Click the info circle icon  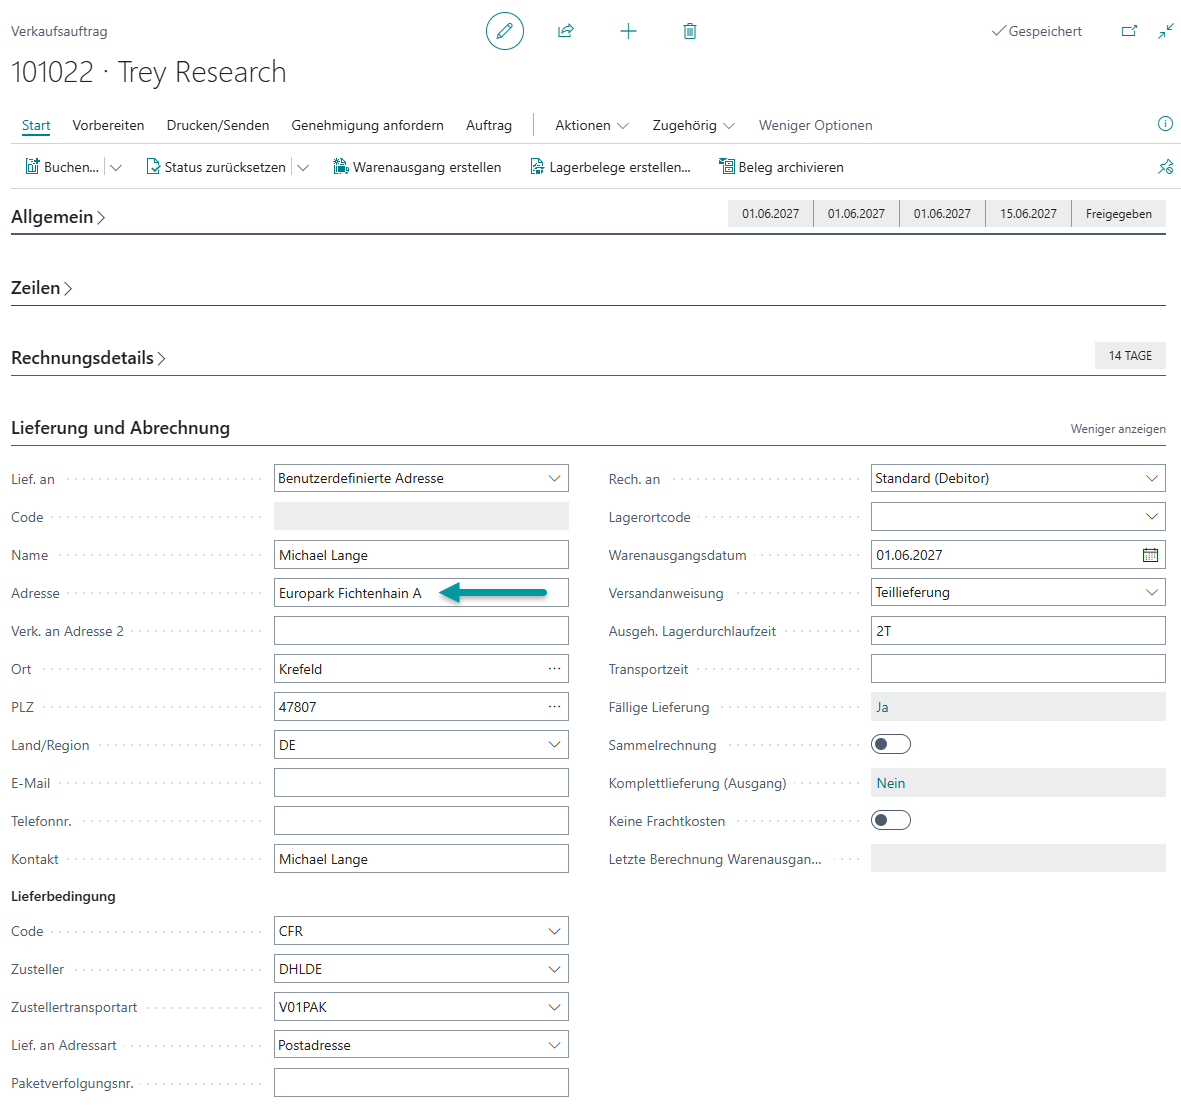[1165, 124]
